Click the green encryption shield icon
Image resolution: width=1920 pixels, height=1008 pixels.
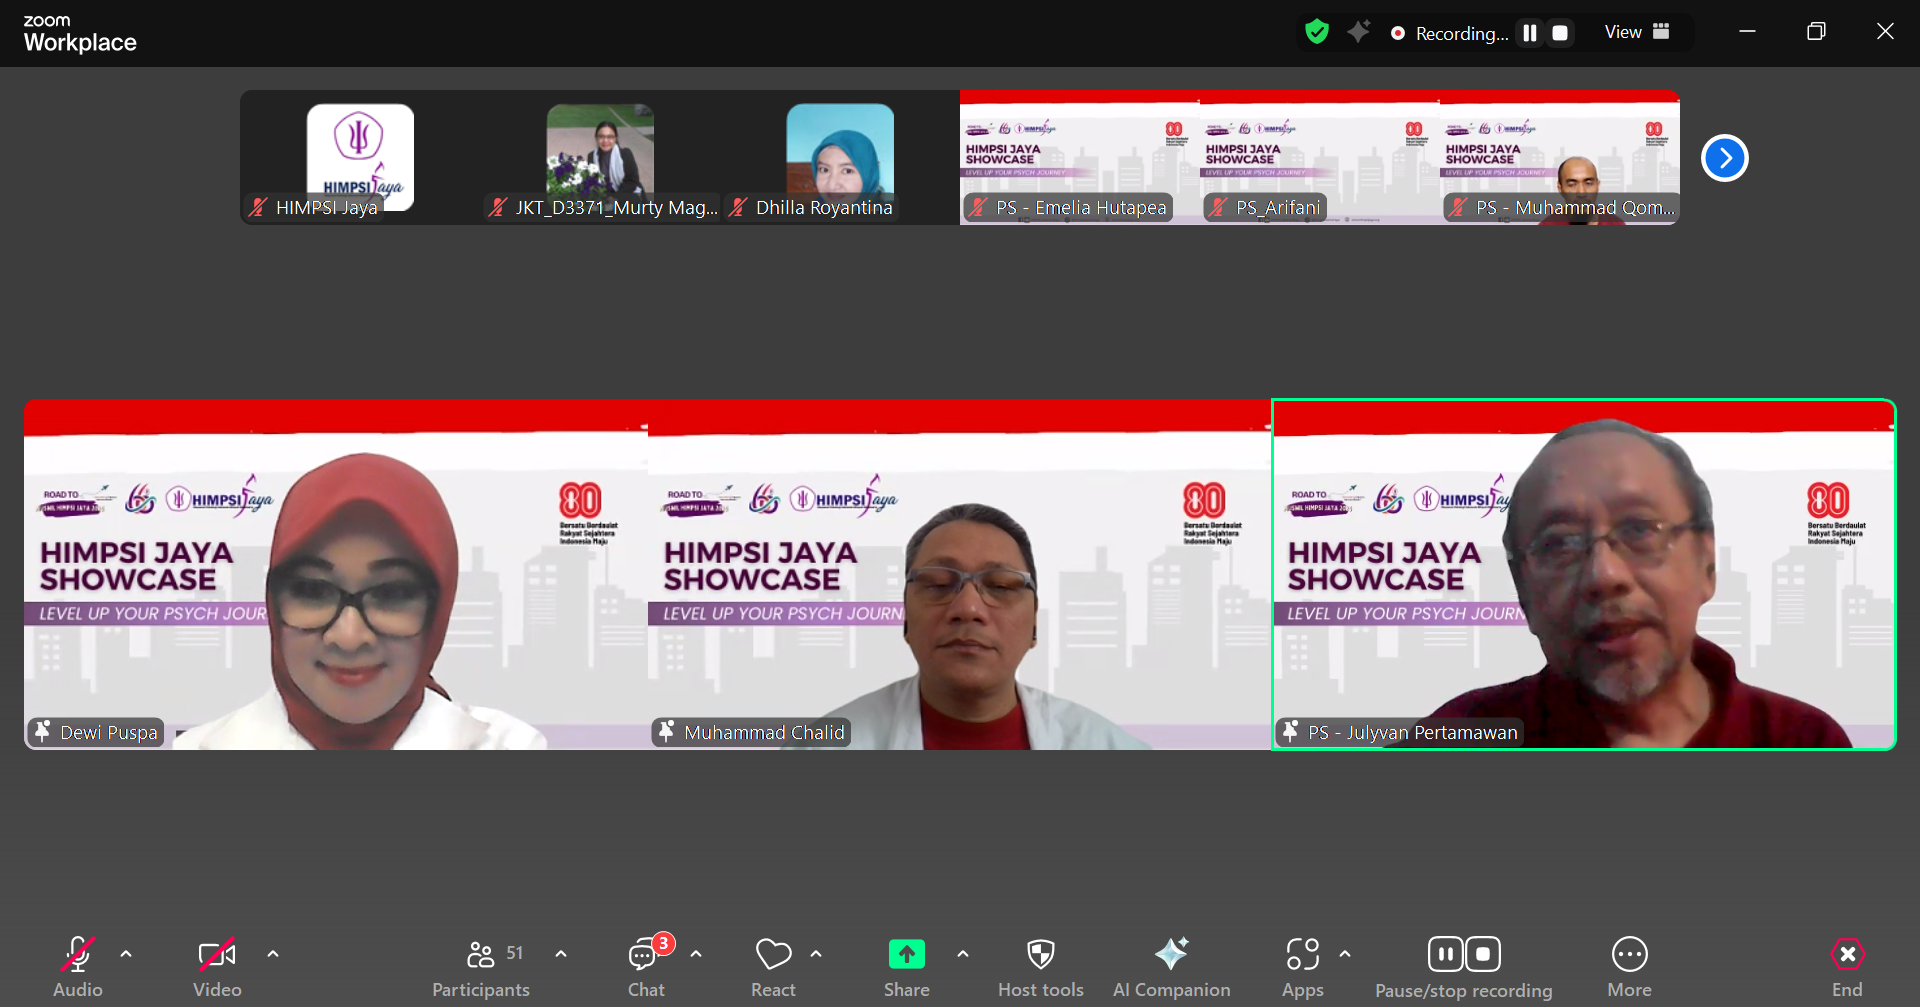click(x=1317, y=32)
